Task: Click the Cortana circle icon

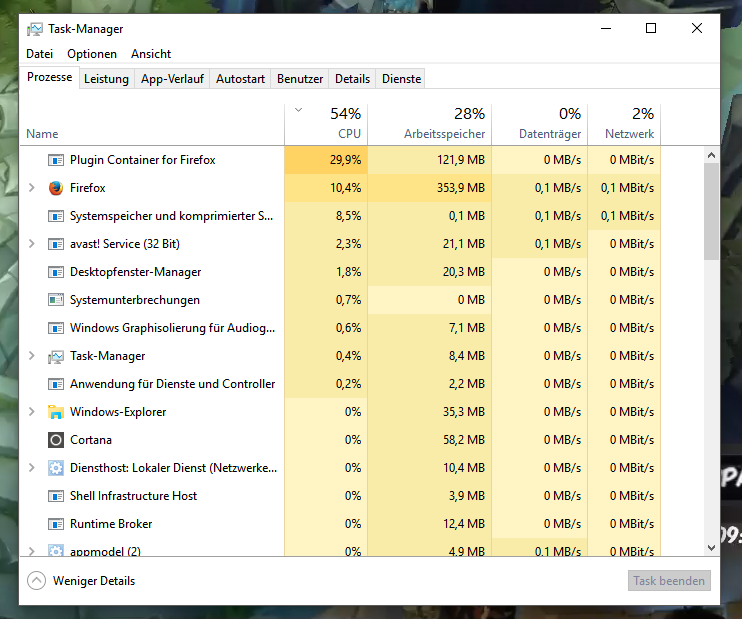Action: point(56,440)
